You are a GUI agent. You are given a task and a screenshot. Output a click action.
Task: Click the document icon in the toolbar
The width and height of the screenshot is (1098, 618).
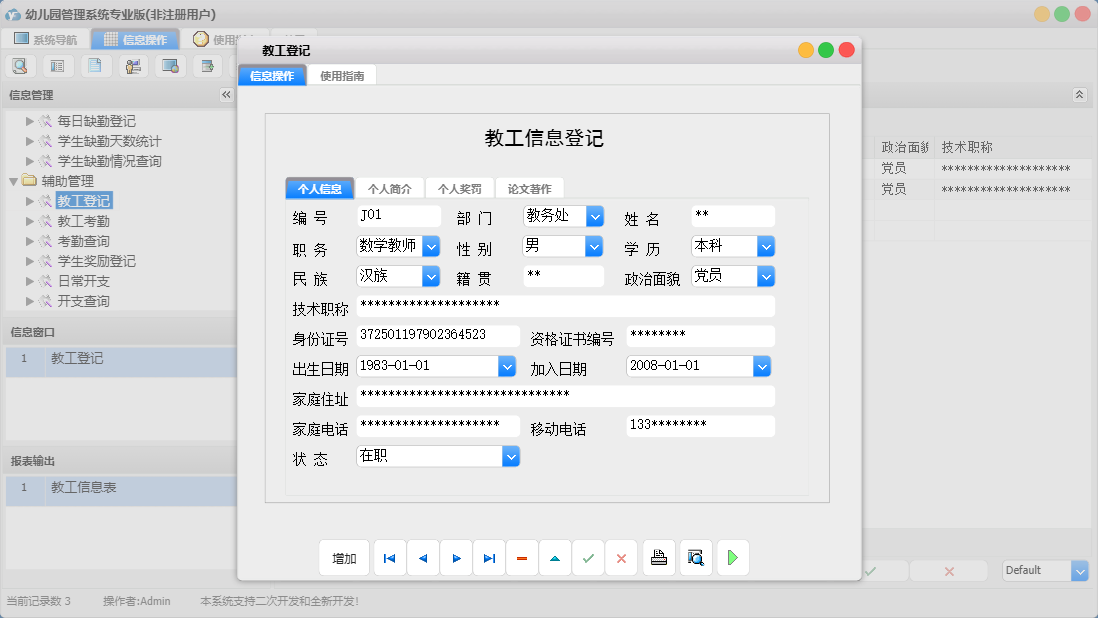coord(94,65)
